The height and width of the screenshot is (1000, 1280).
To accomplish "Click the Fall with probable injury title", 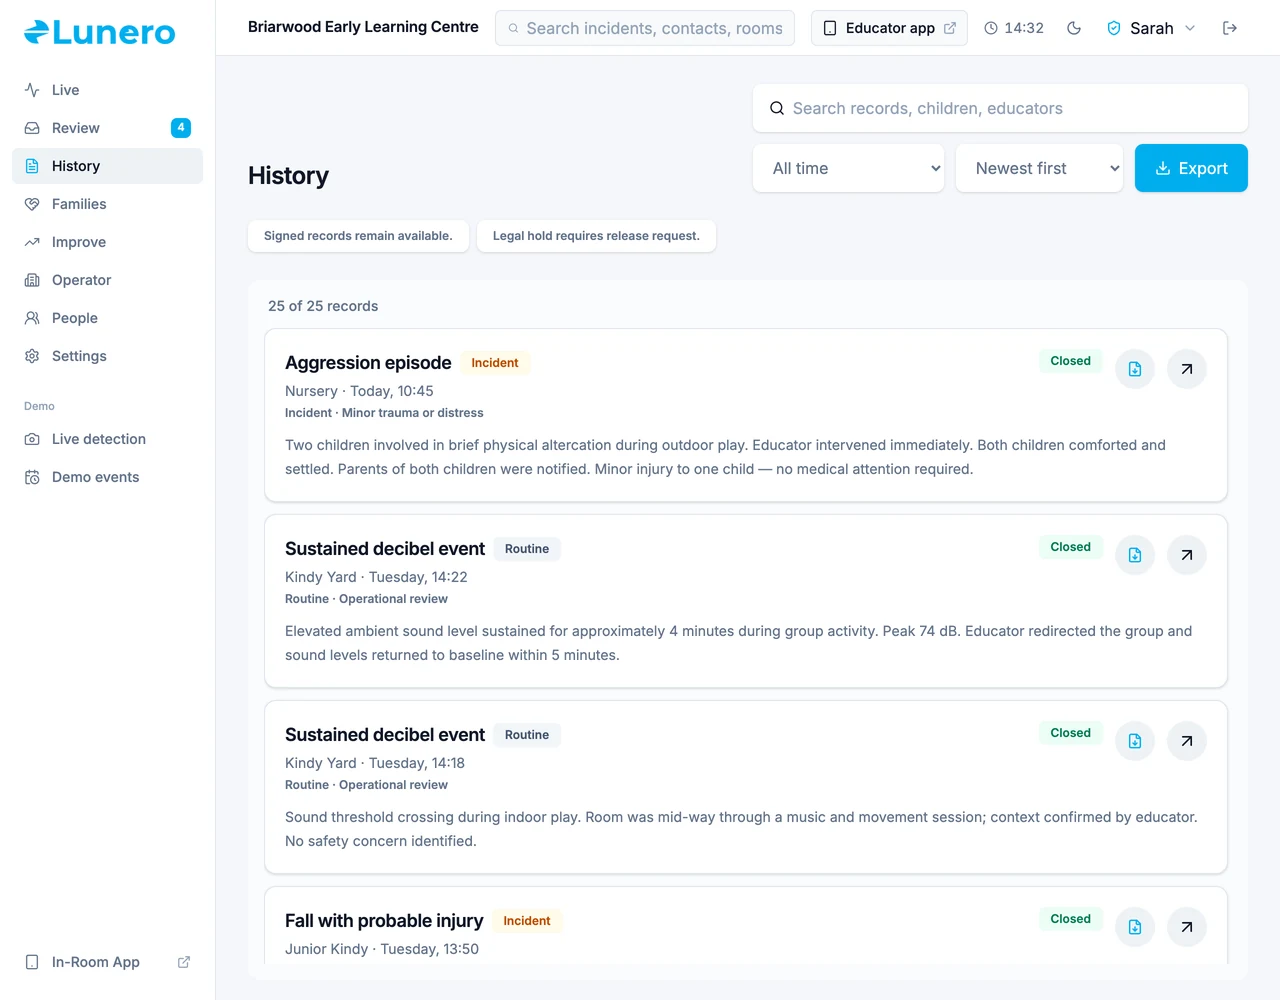I will [384, 921].
